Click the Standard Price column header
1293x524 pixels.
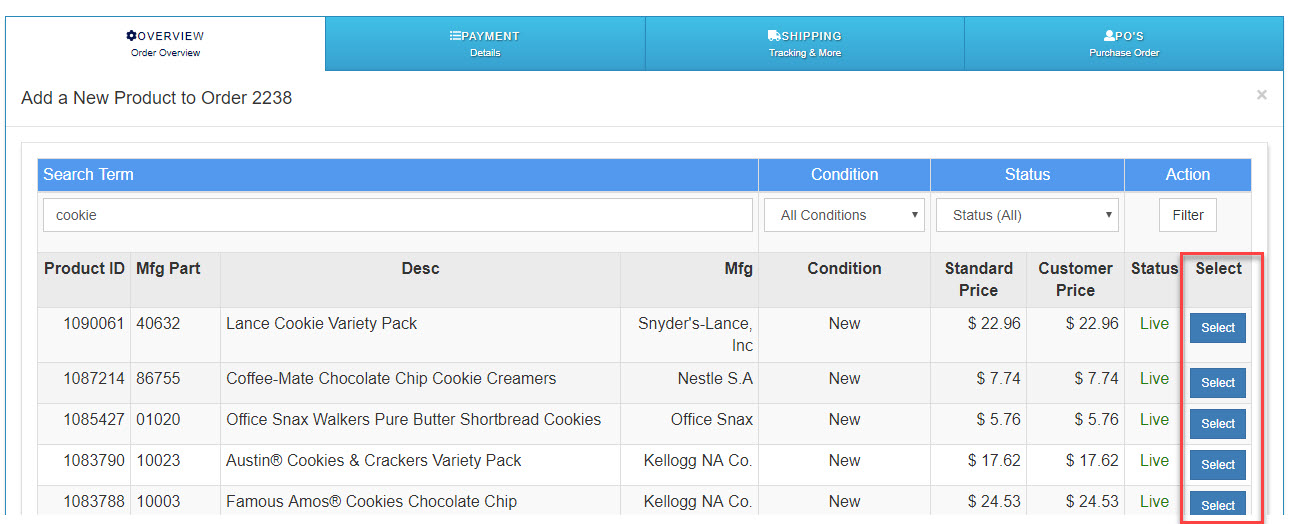[x=978, y=279]
